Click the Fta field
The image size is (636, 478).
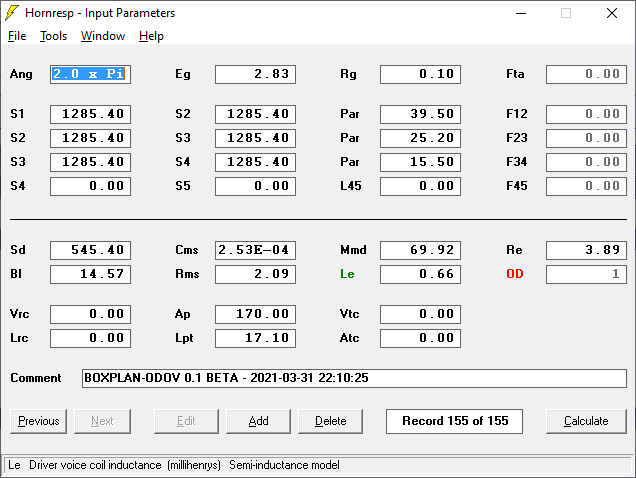[x=586, y=74]
